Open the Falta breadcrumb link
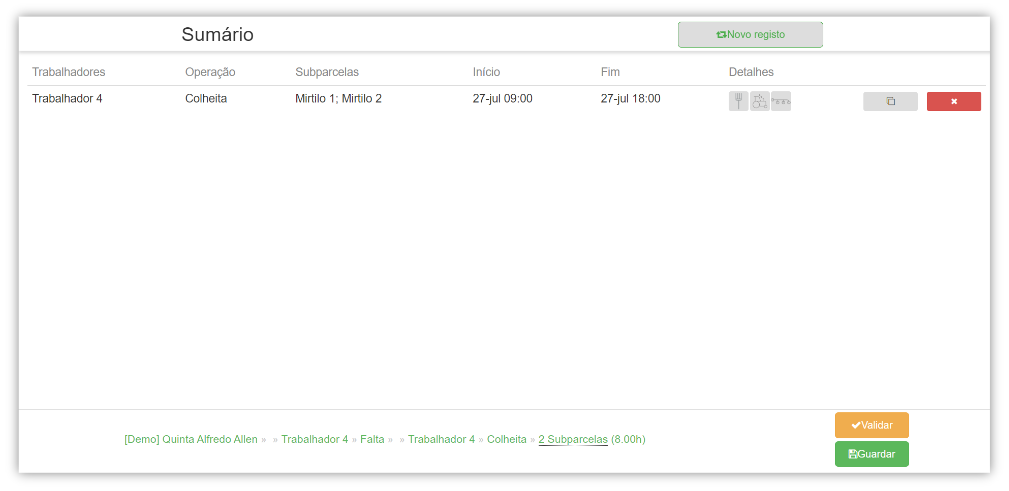Viewport: 1009px width, 491px height. [x=372, y=440]
